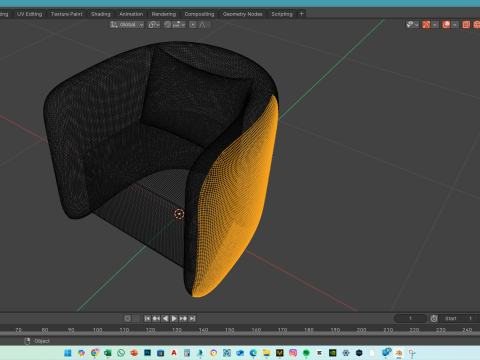
Task: Open Excel from the taskbar
Action: (x=107, y=353)
